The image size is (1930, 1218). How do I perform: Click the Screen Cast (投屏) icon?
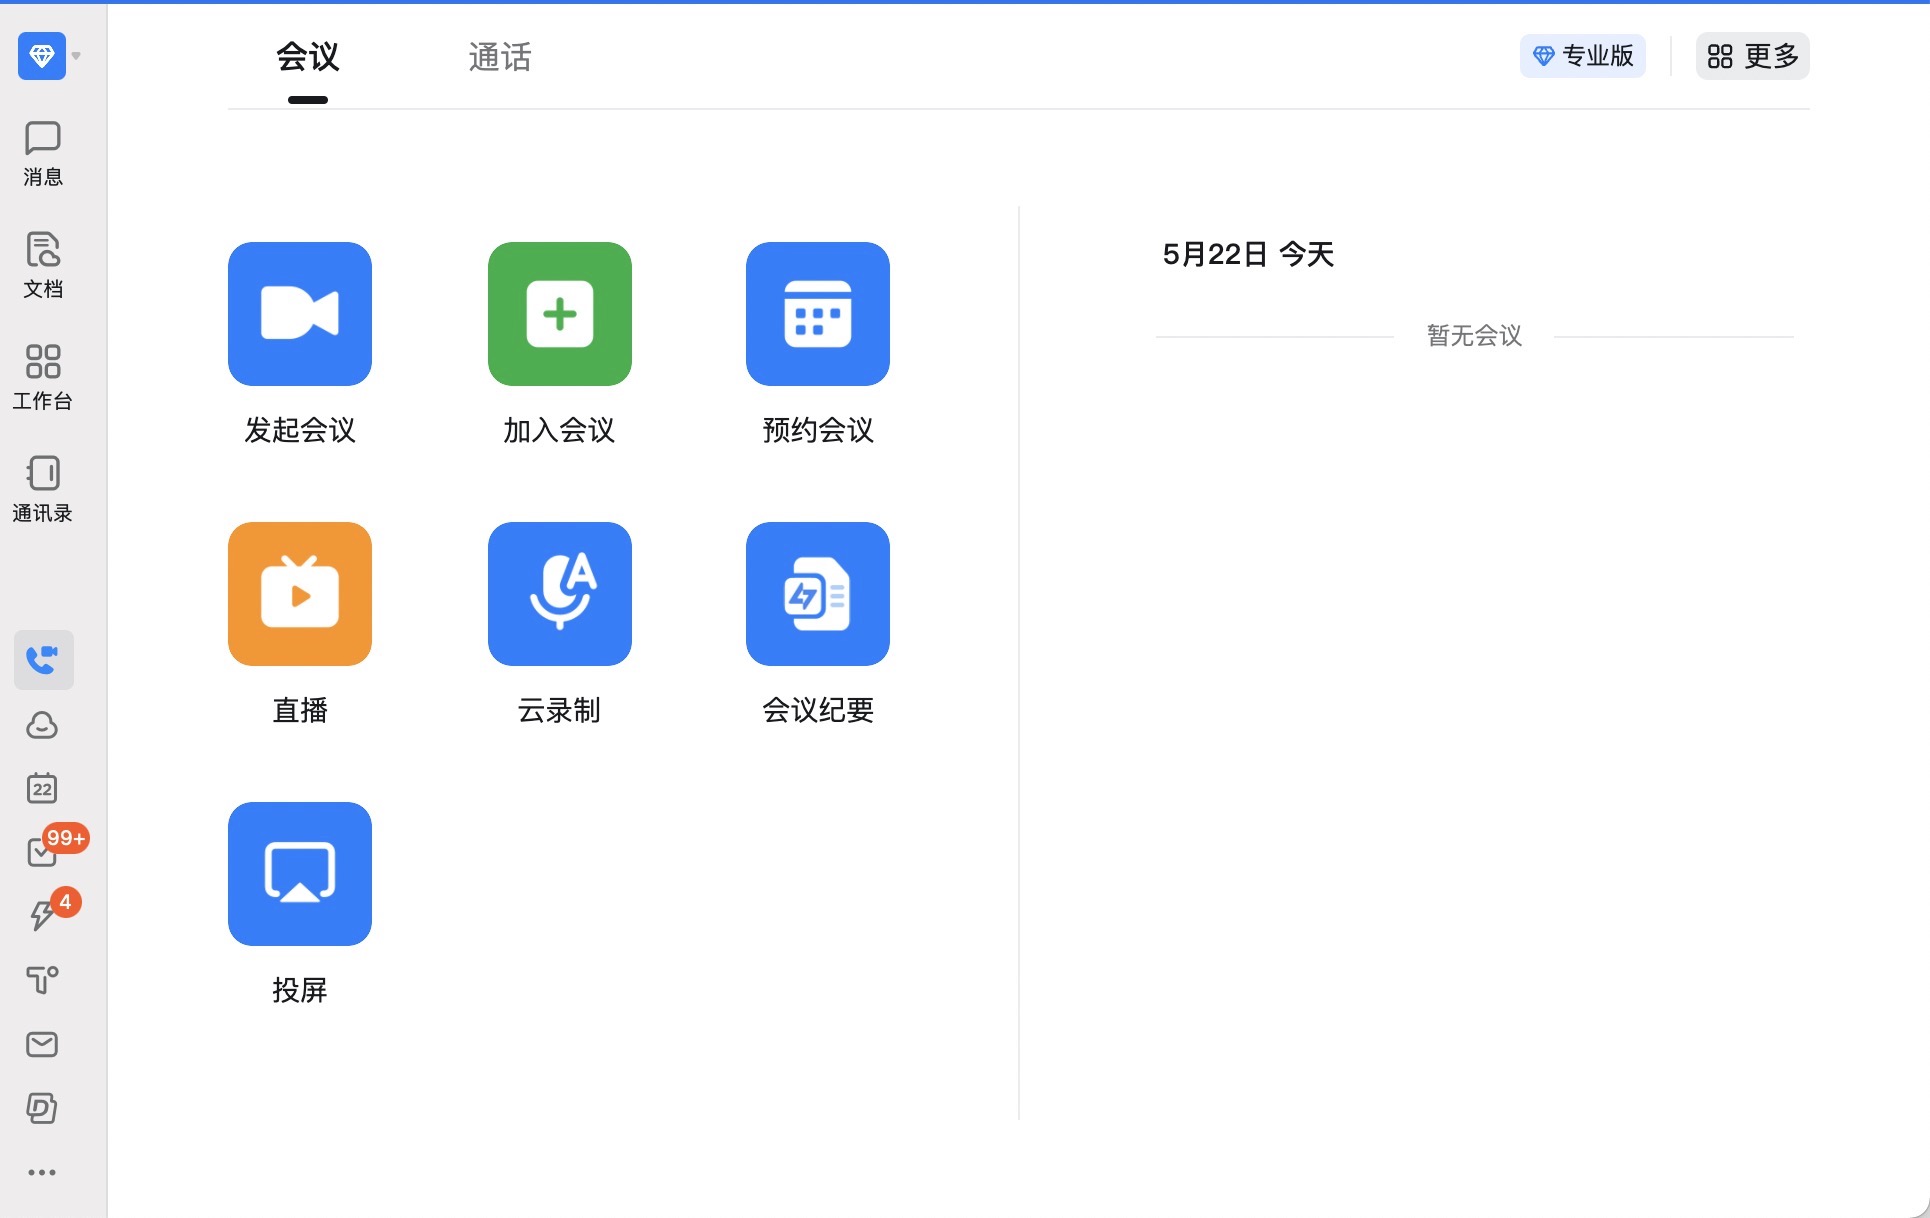pyautogui.click(x=299, y=874)
